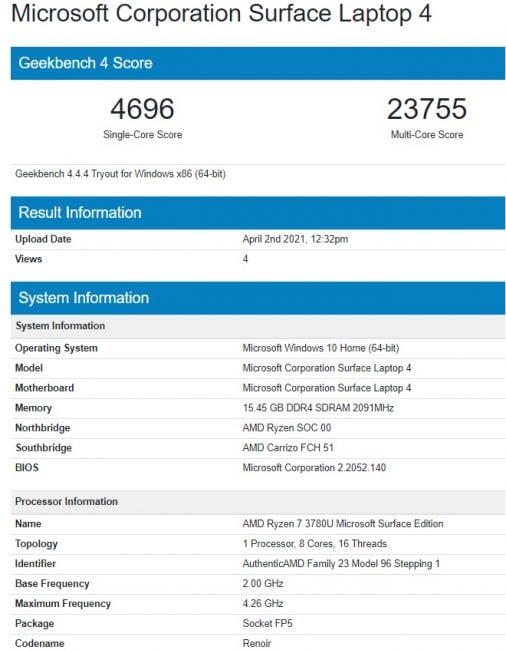Click the Identifier row label
Screen dimensions: 506x650
(x=35, y=563)
